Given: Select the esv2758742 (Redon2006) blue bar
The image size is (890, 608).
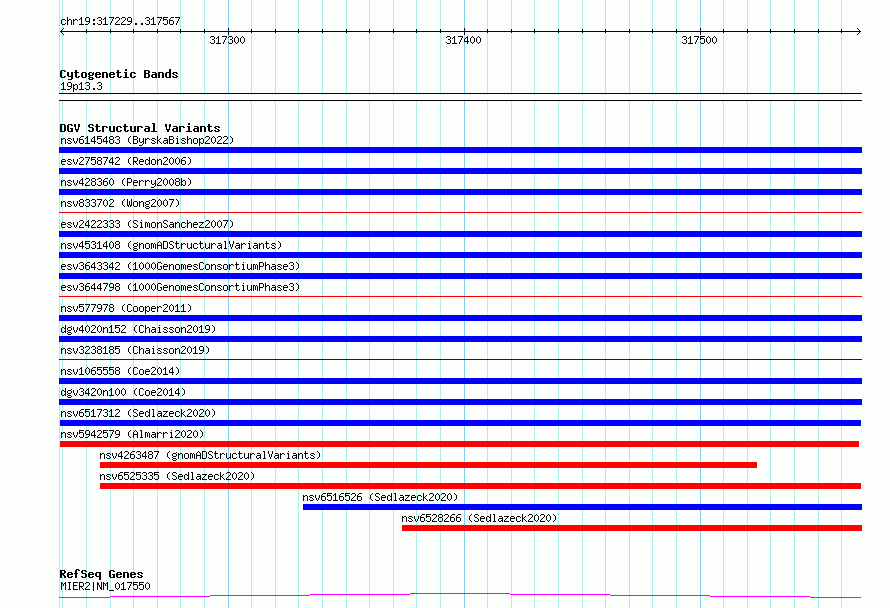Looking at the screenshot, I should (x=460, y=171).
